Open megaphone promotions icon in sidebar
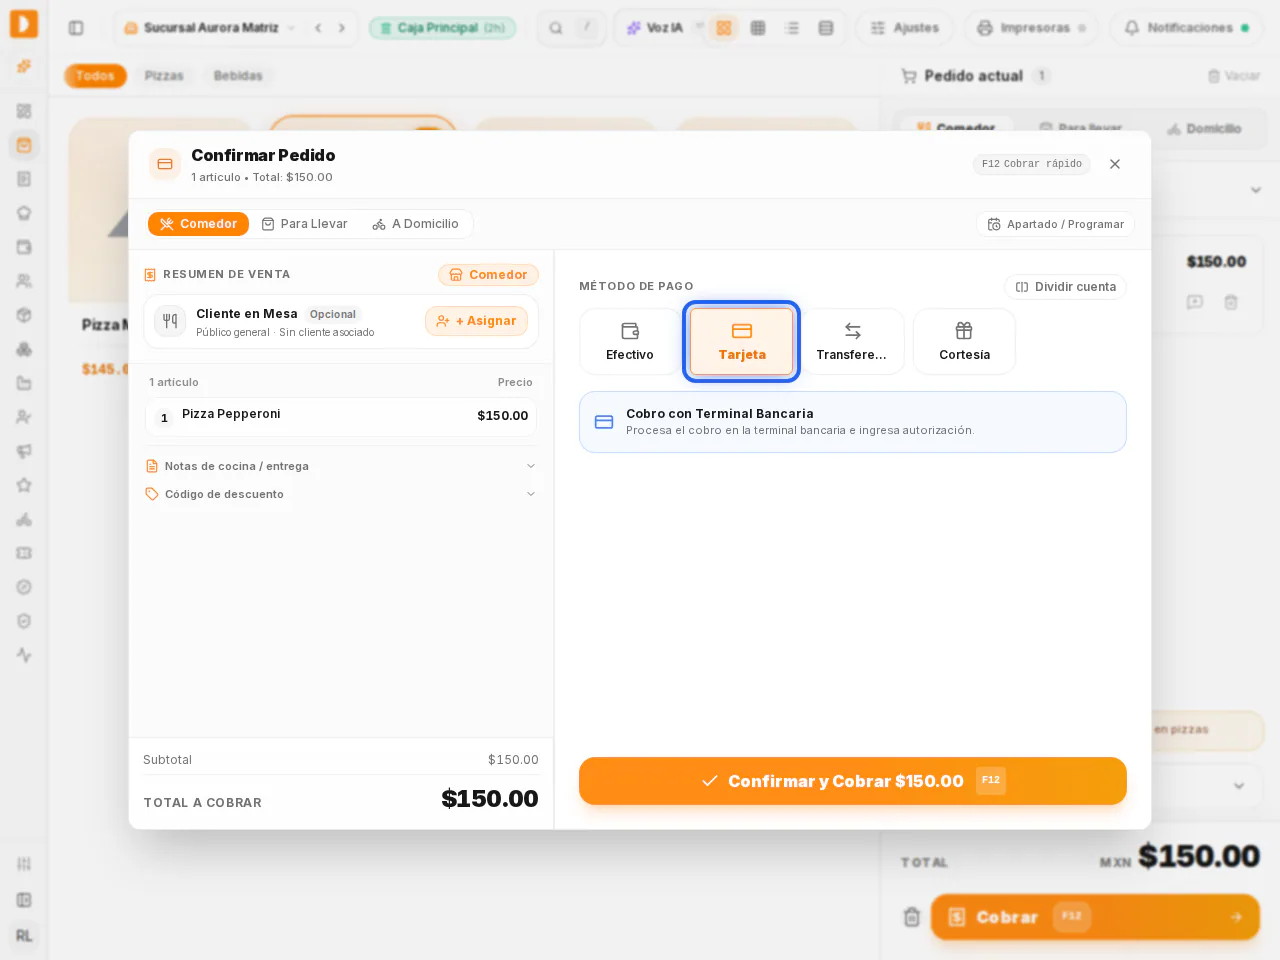This screenshot has height=960, width=1280. [x=24, y=451]
